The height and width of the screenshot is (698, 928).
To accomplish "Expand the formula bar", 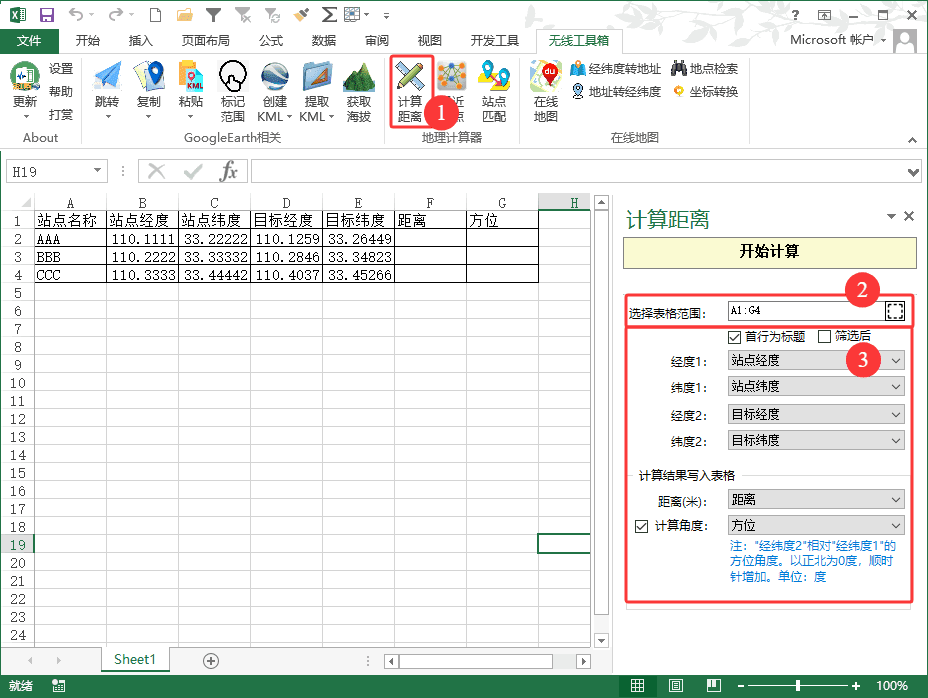I will coord(913,172).
